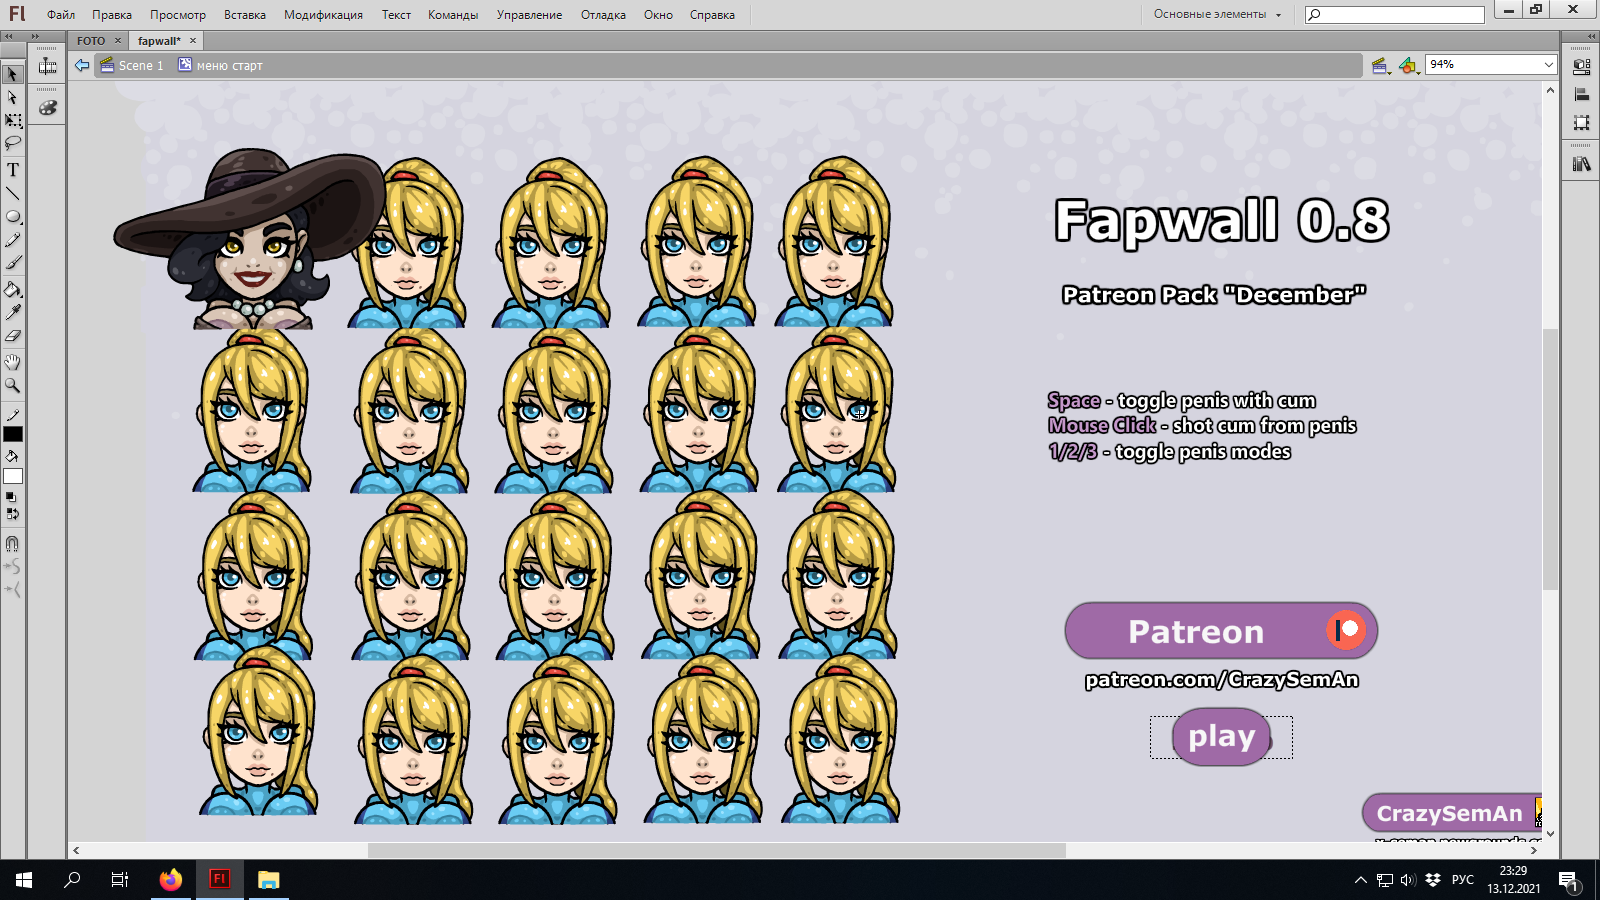Open the Edit Scene dropdown

[x=1381, y=66]
